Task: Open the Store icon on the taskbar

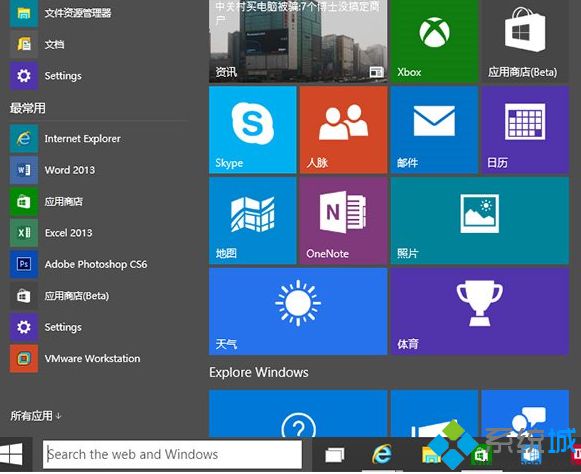Action: click(481, 455)
